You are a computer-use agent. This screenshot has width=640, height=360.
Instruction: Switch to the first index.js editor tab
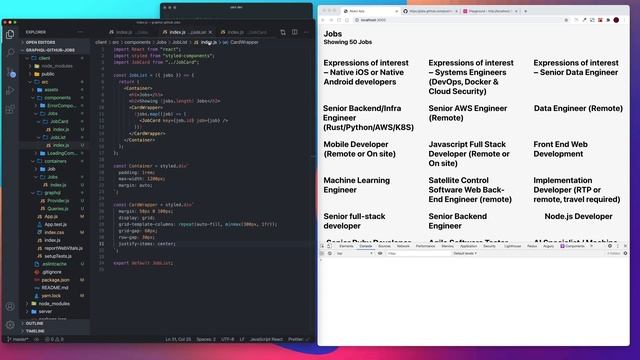click(x=129, y=32)
